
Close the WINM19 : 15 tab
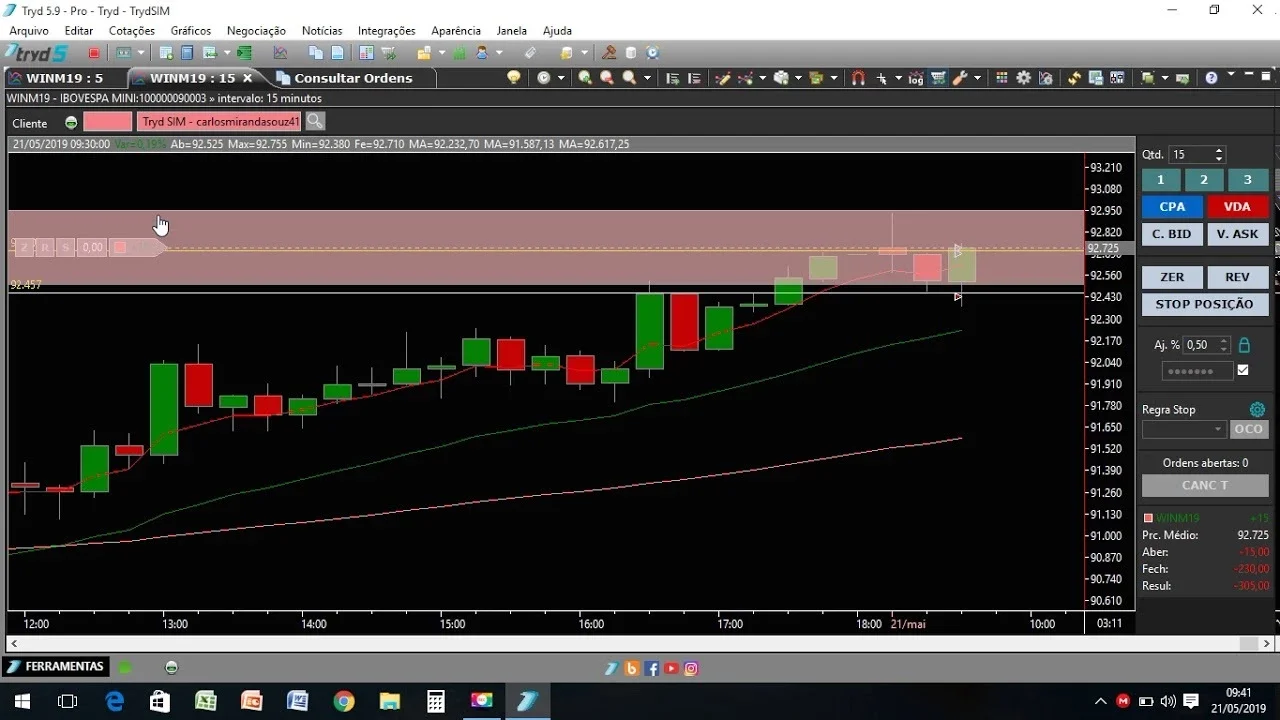pos(248,78)
